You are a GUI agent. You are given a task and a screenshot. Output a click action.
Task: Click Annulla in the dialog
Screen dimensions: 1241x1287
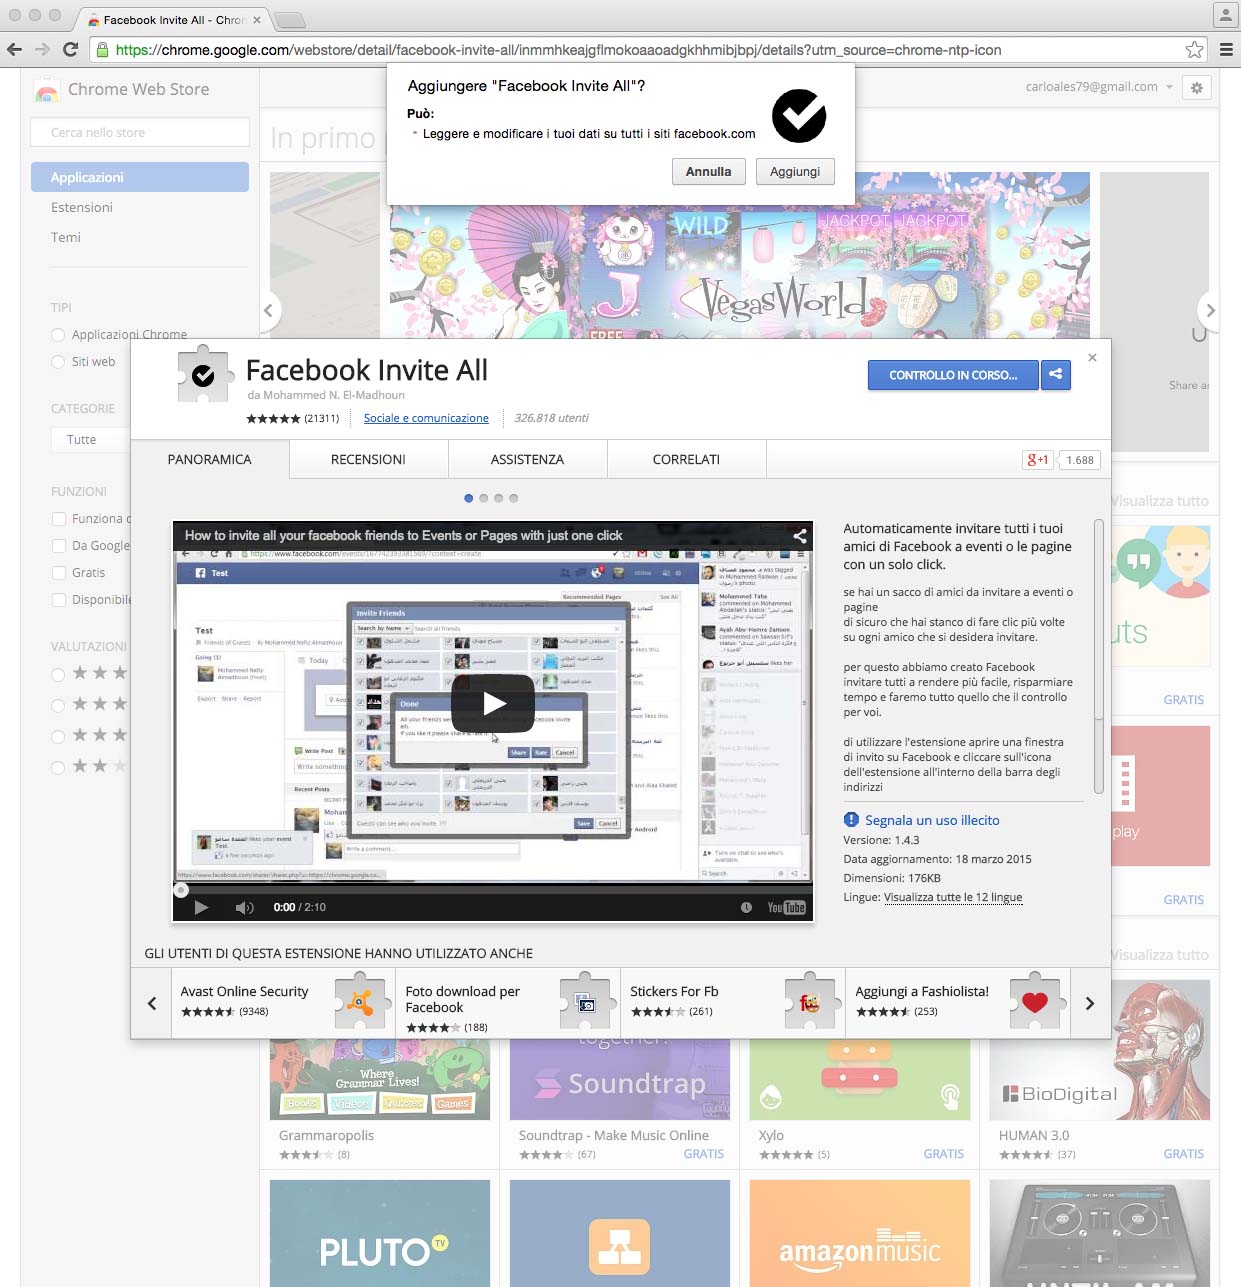pos(708,172)
